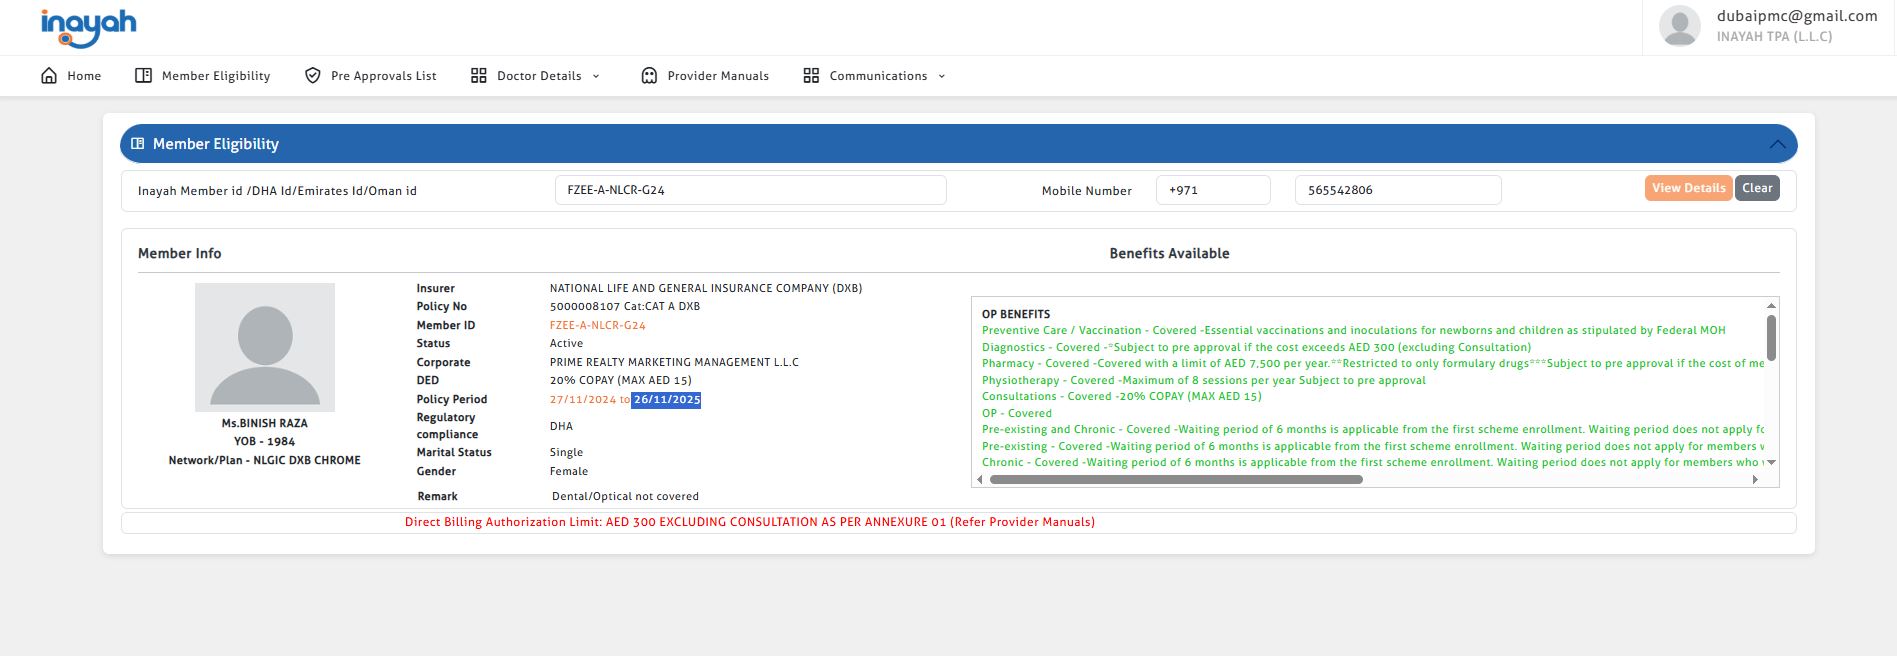Click the Ms.BINISH RAZA member name

(265, 424)
